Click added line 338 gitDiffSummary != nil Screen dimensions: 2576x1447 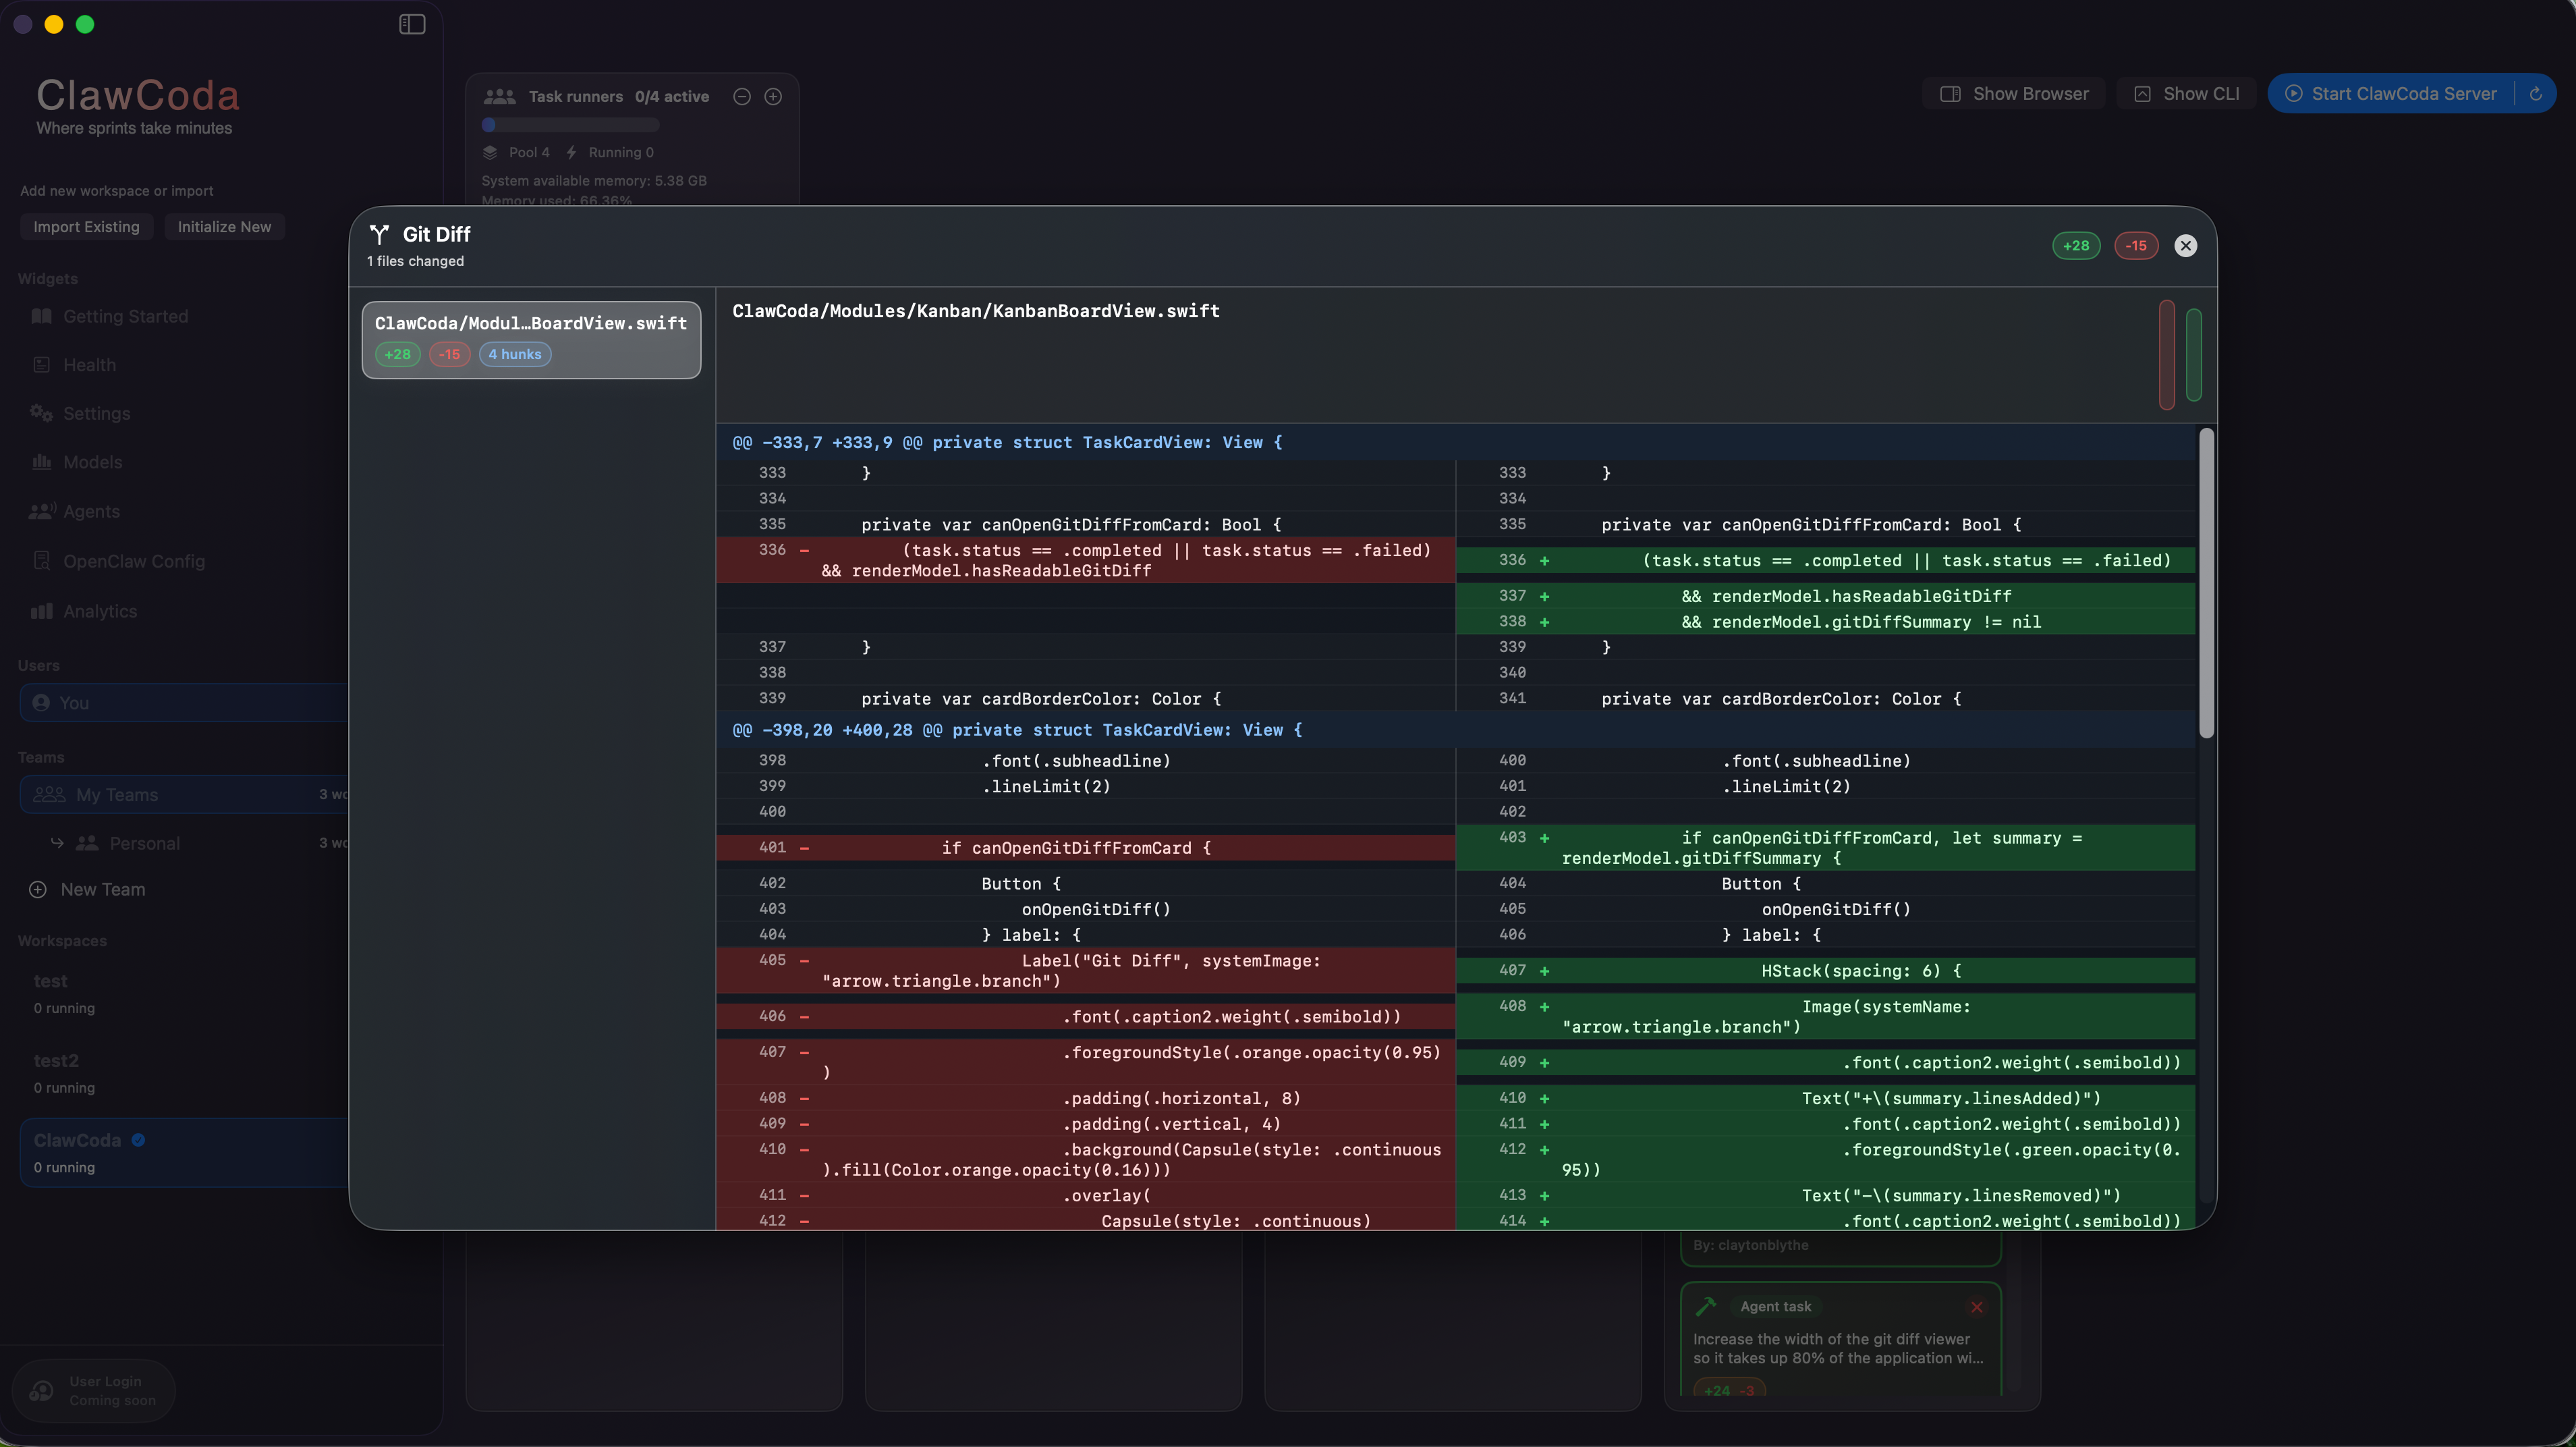[x=1826, y=622]
